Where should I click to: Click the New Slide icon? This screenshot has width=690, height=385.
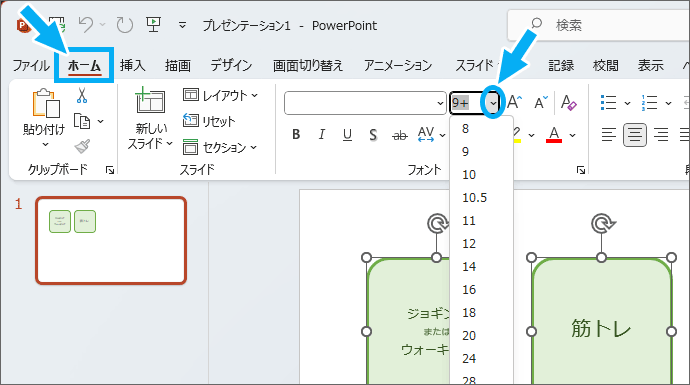click(150, 101)
